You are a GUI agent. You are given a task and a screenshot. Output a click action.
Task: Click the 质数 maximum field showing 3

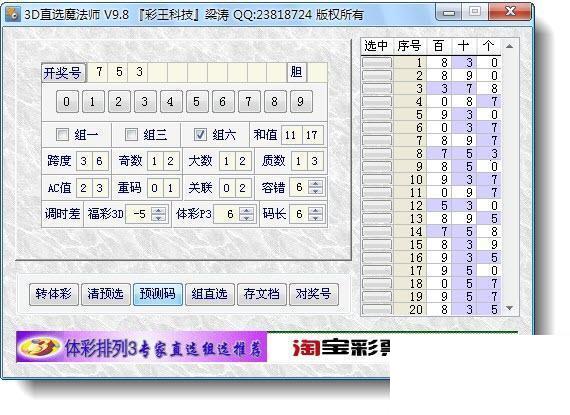click(315, 161)
